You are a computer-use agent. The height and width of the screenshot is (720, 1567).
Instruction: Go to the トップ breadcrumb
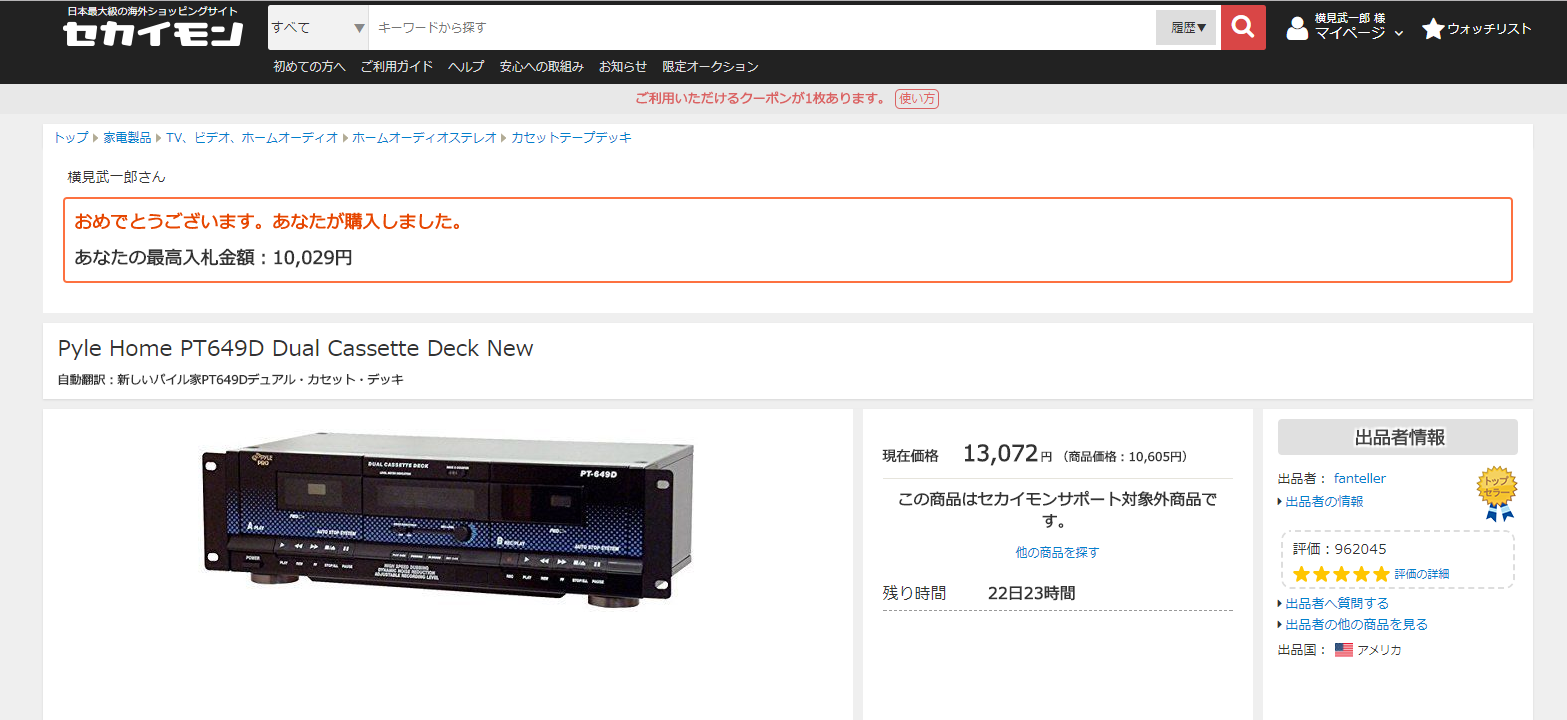tap(71, 138)
